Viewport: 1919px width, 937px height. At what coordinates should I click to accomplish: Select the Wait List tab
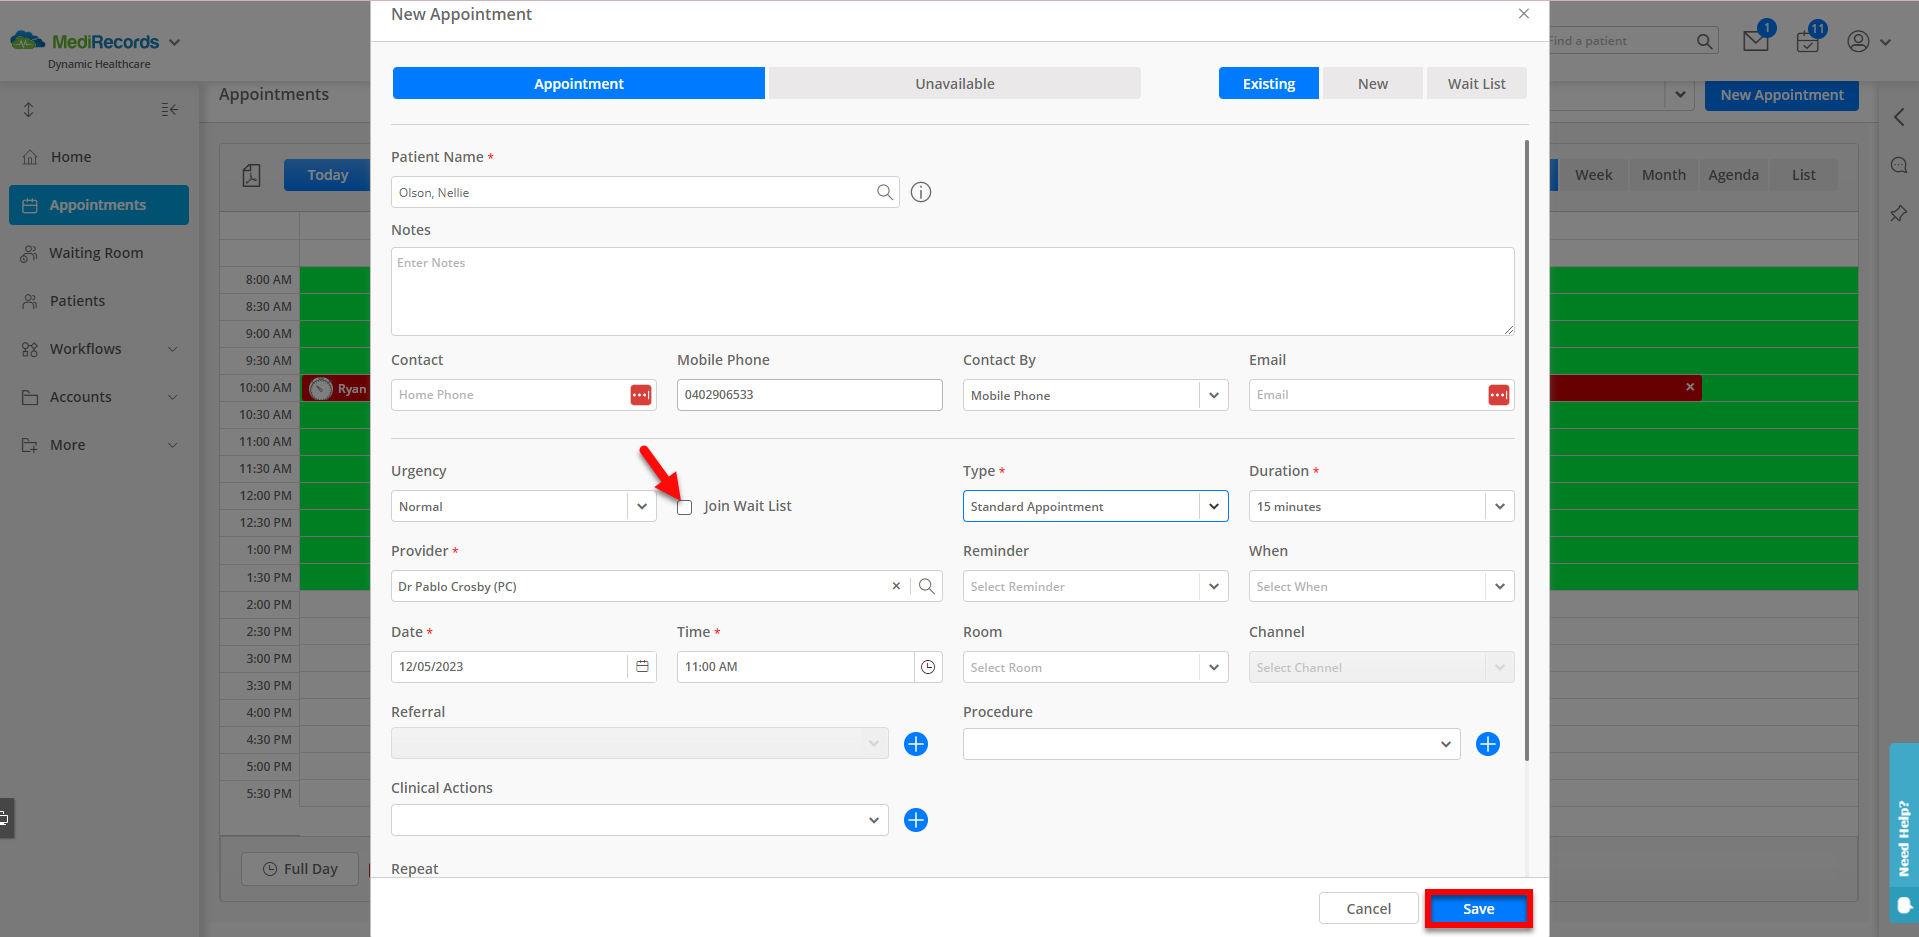tap(1477, 83)
